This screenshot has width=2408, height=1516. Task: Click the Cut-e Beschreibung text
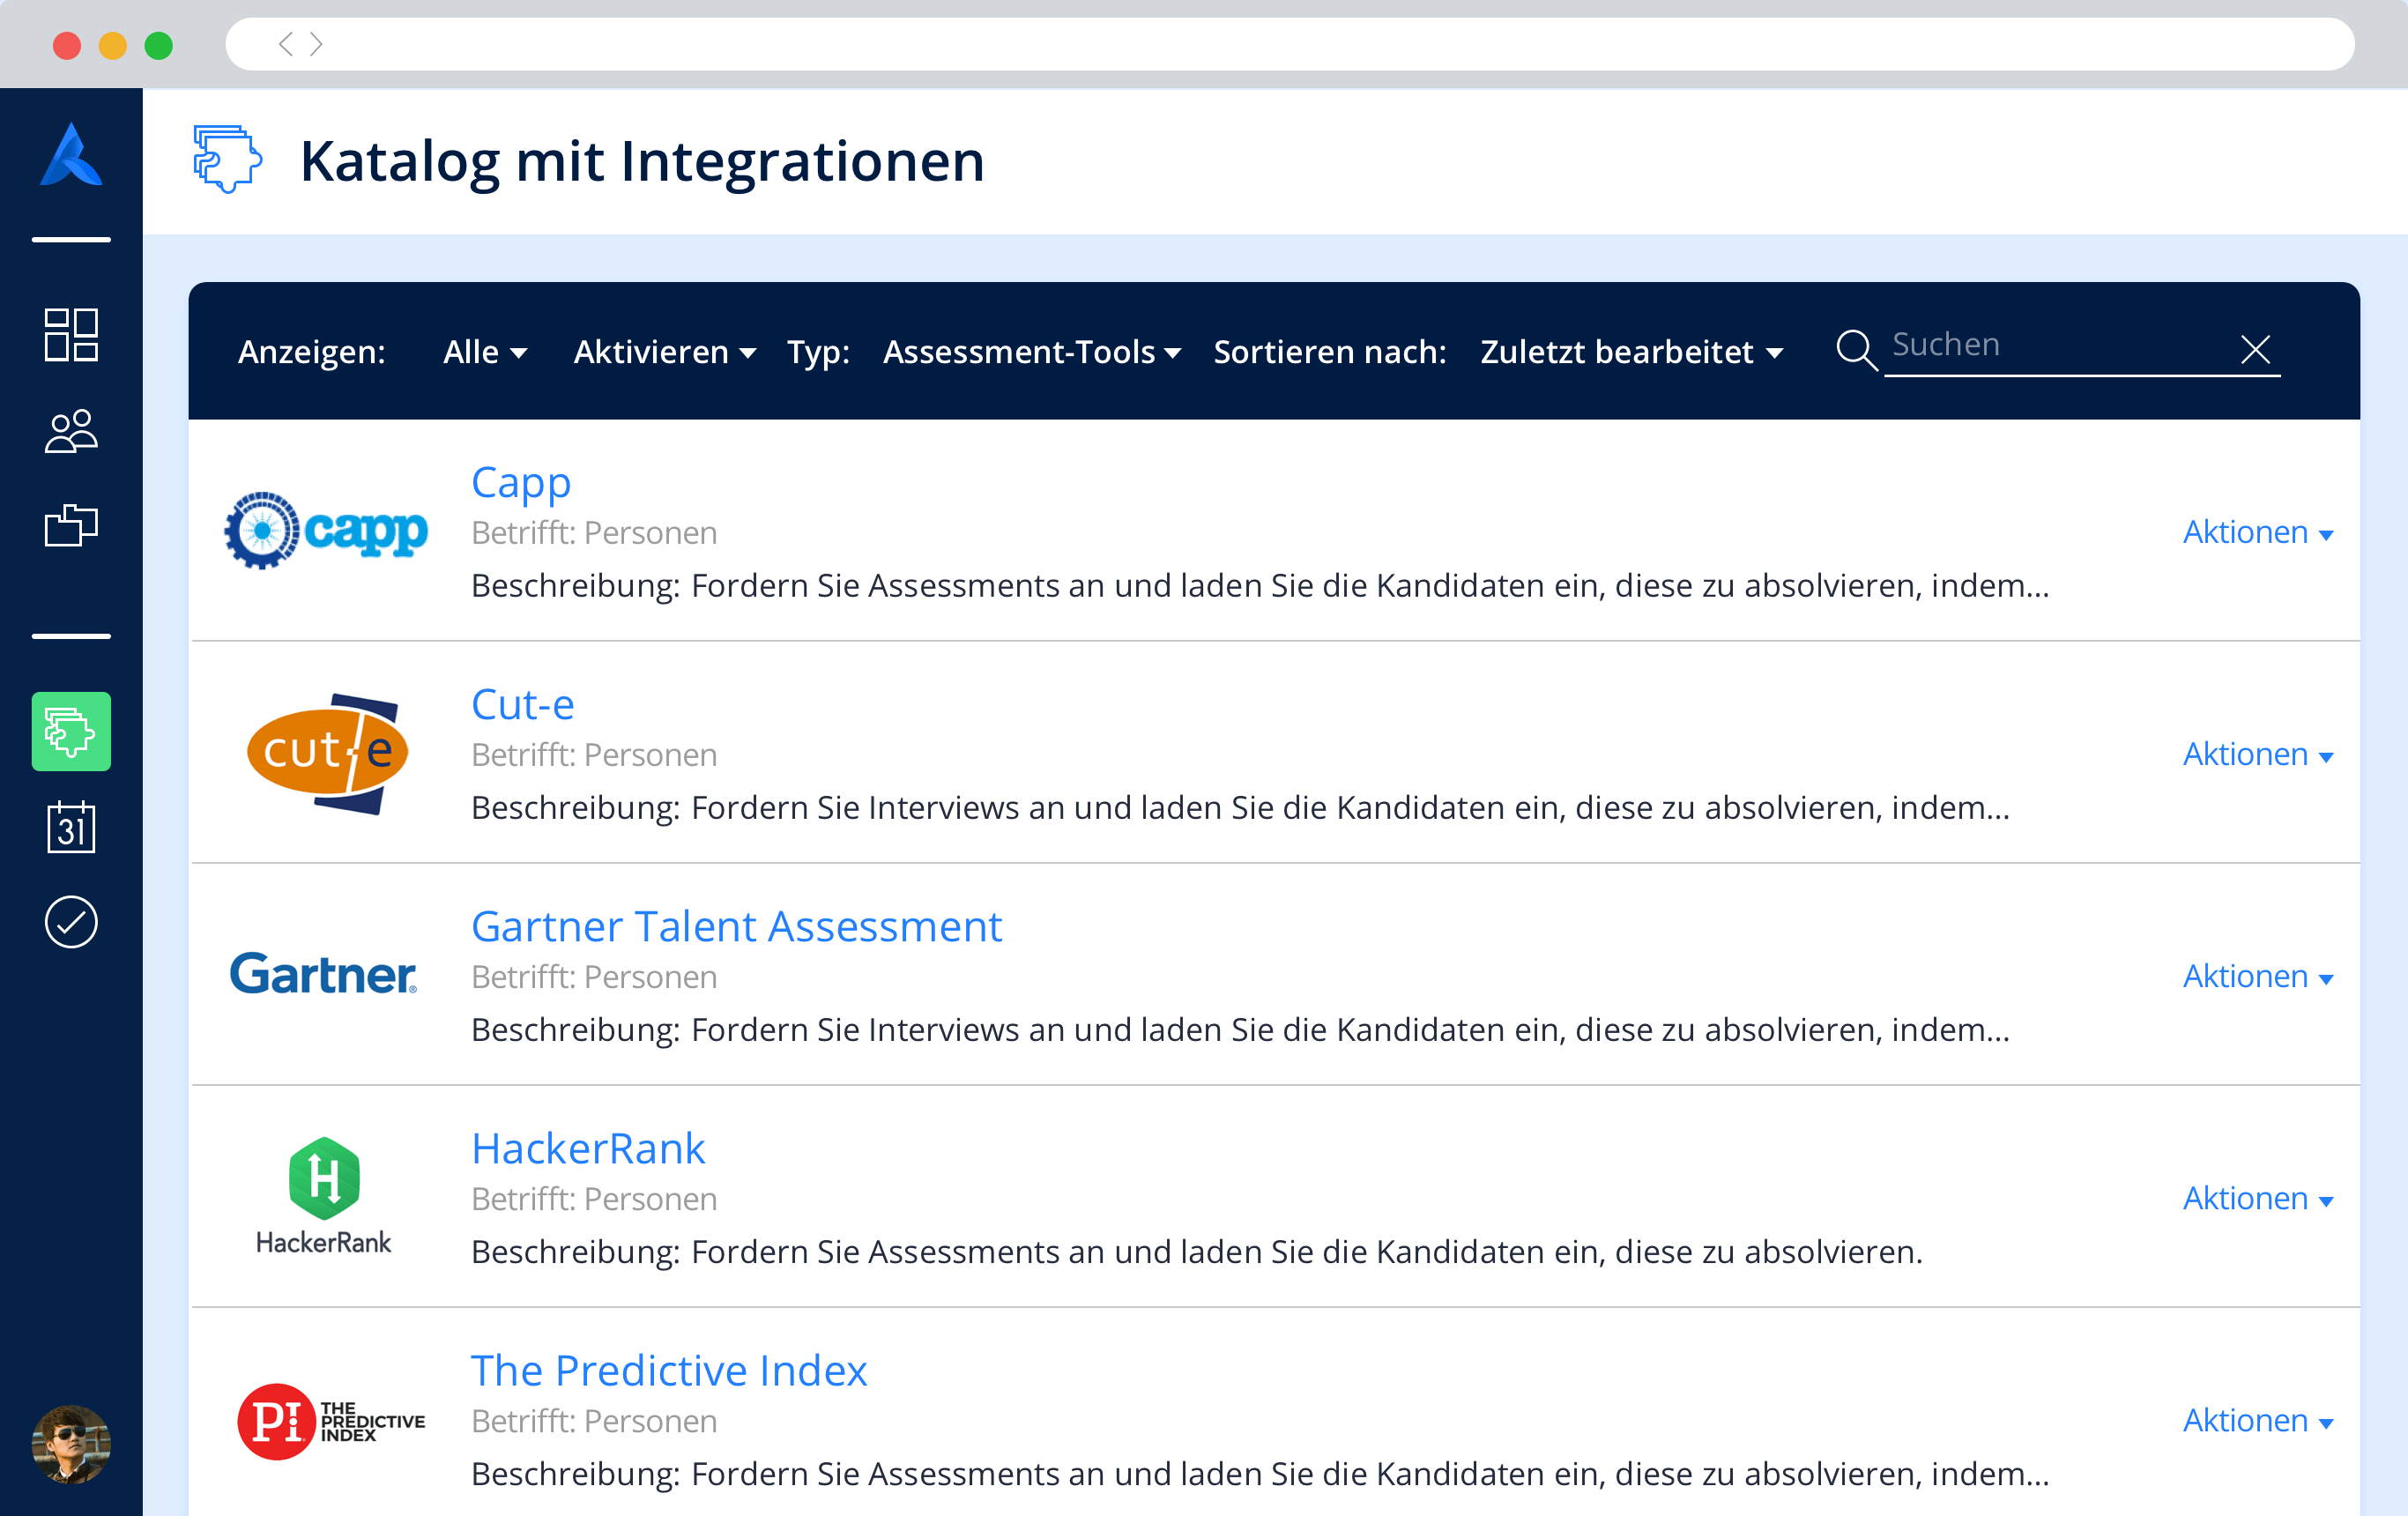click(1240, 808)
